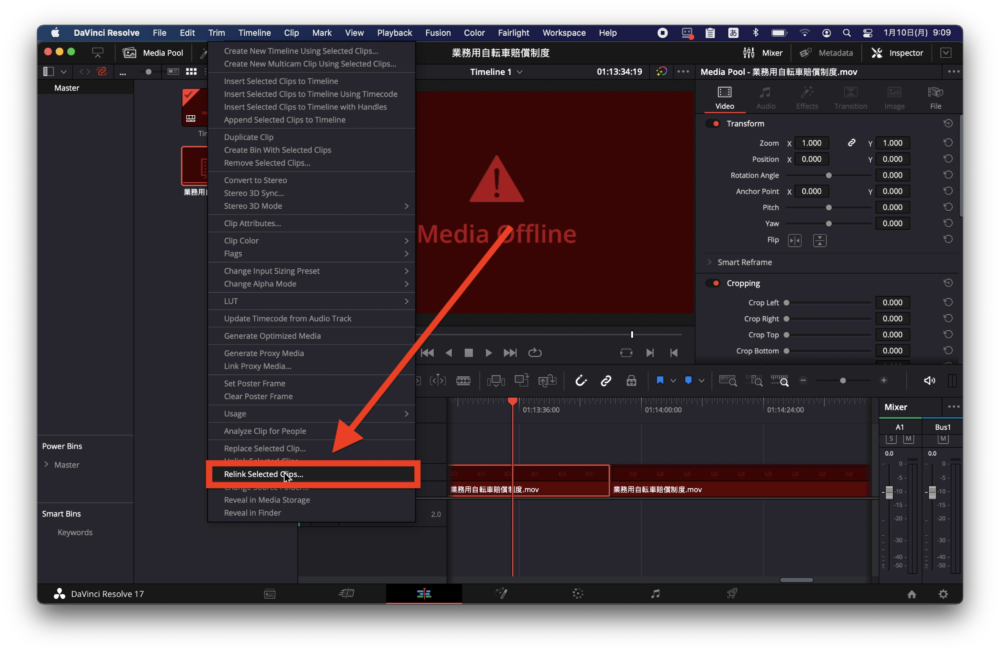Choose Relink Selected Clips from context menu
The image size is (1000, 653).
(312, 474)
